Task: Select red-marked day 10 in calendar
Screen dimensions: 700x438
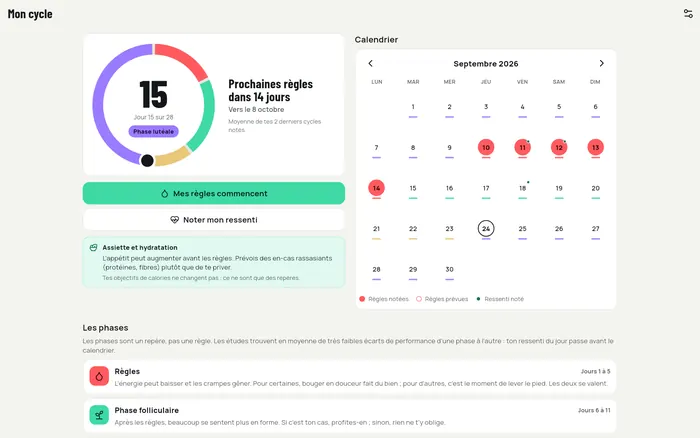Action: coord(486,147)
